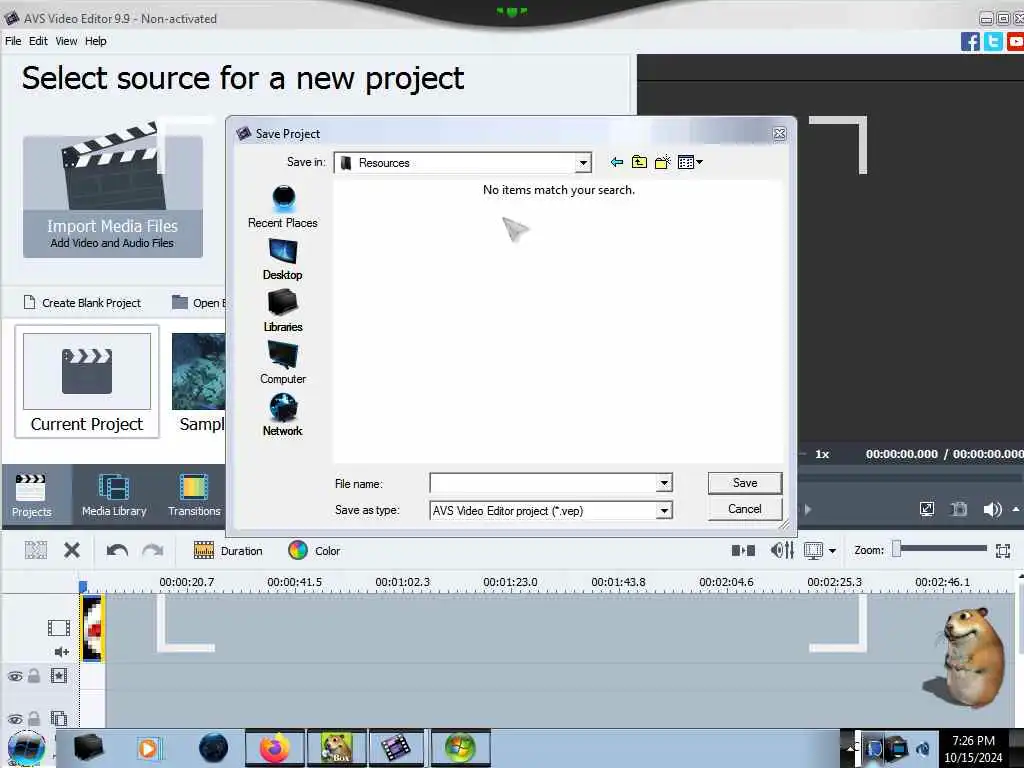Toggle eye visibility on effects track
This screenshot has width=1024, height=768.
15,677
